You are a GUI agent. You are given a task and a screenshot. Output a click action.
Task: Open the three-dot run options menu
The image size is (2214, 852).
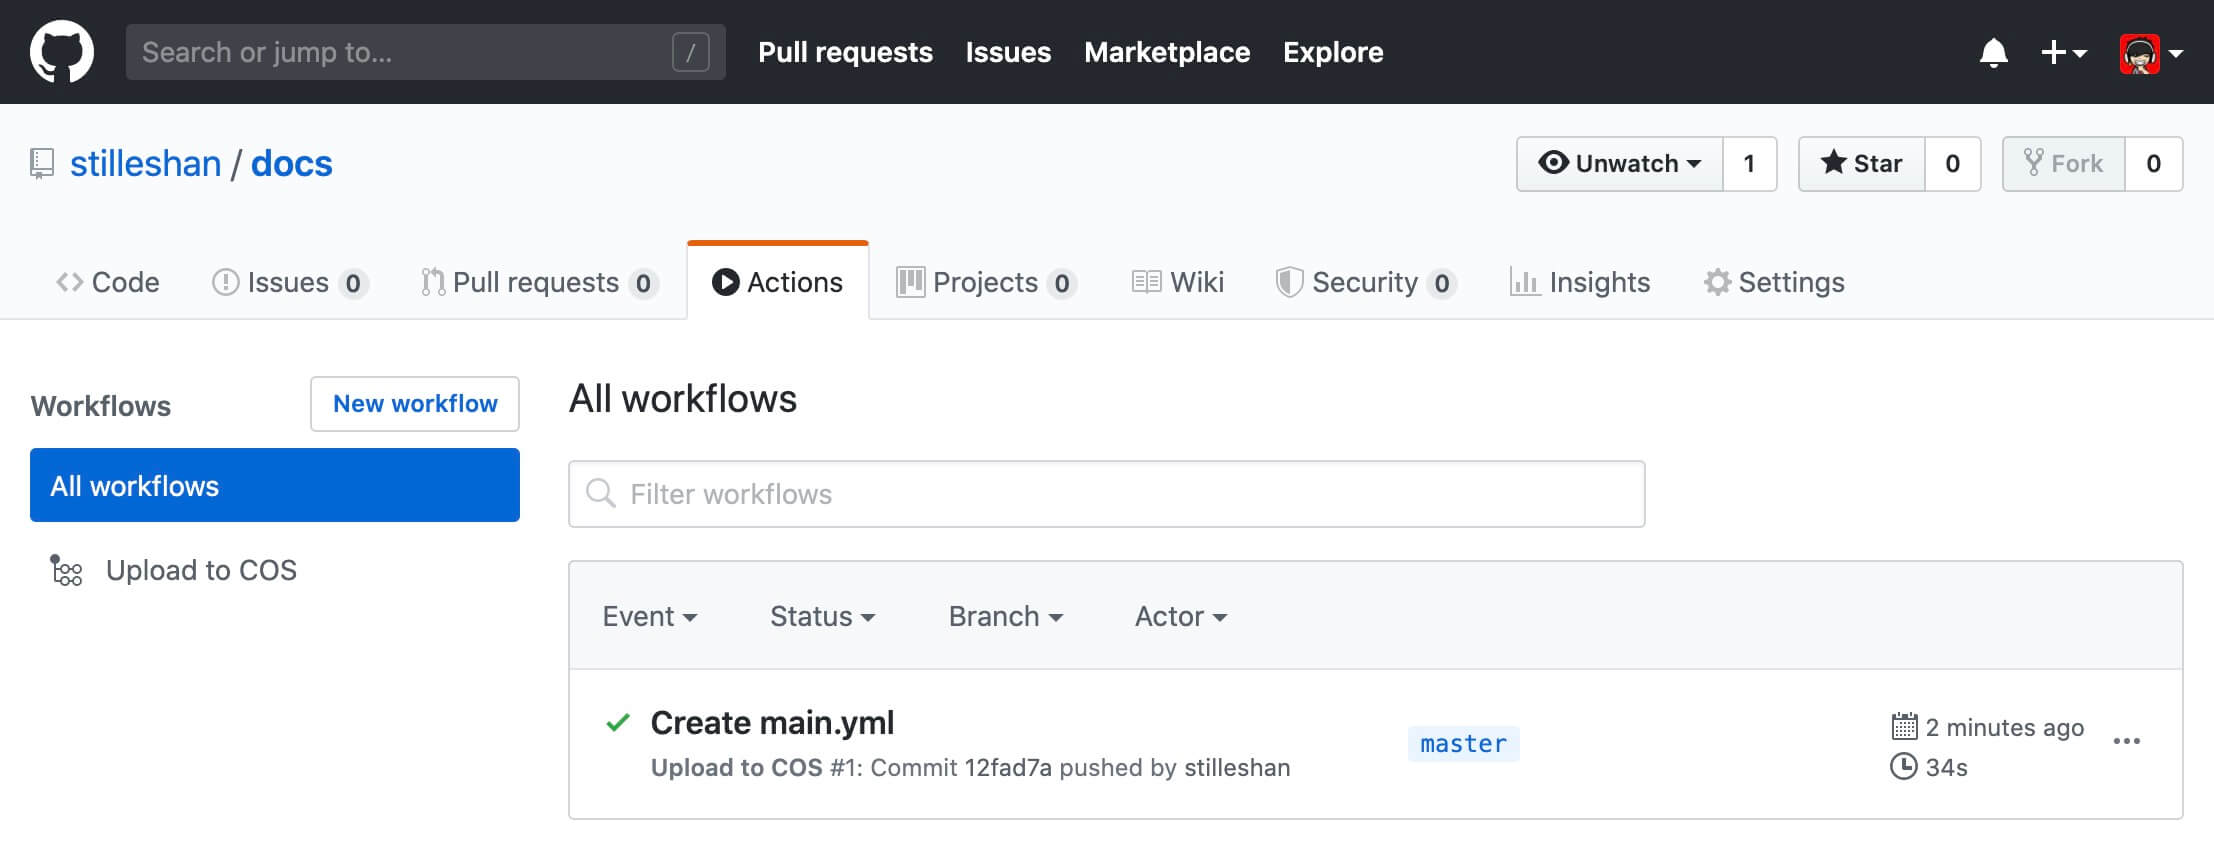coord(2126,741)
